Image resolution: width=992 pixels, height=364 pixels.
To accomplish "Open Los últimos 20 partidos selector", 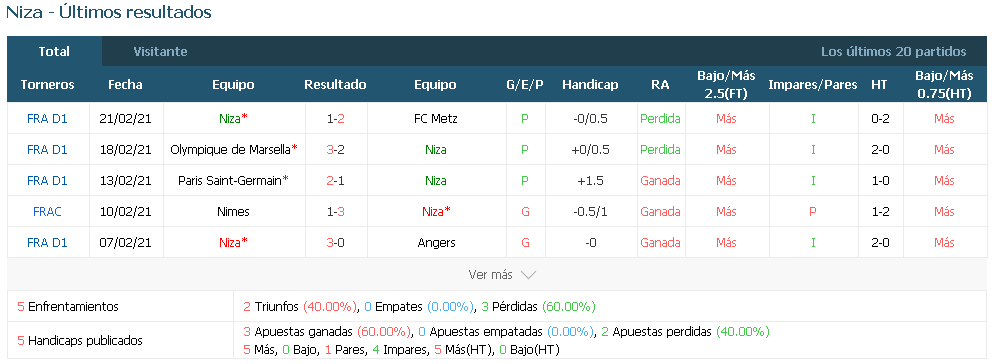I will click(x=893, y=52).
